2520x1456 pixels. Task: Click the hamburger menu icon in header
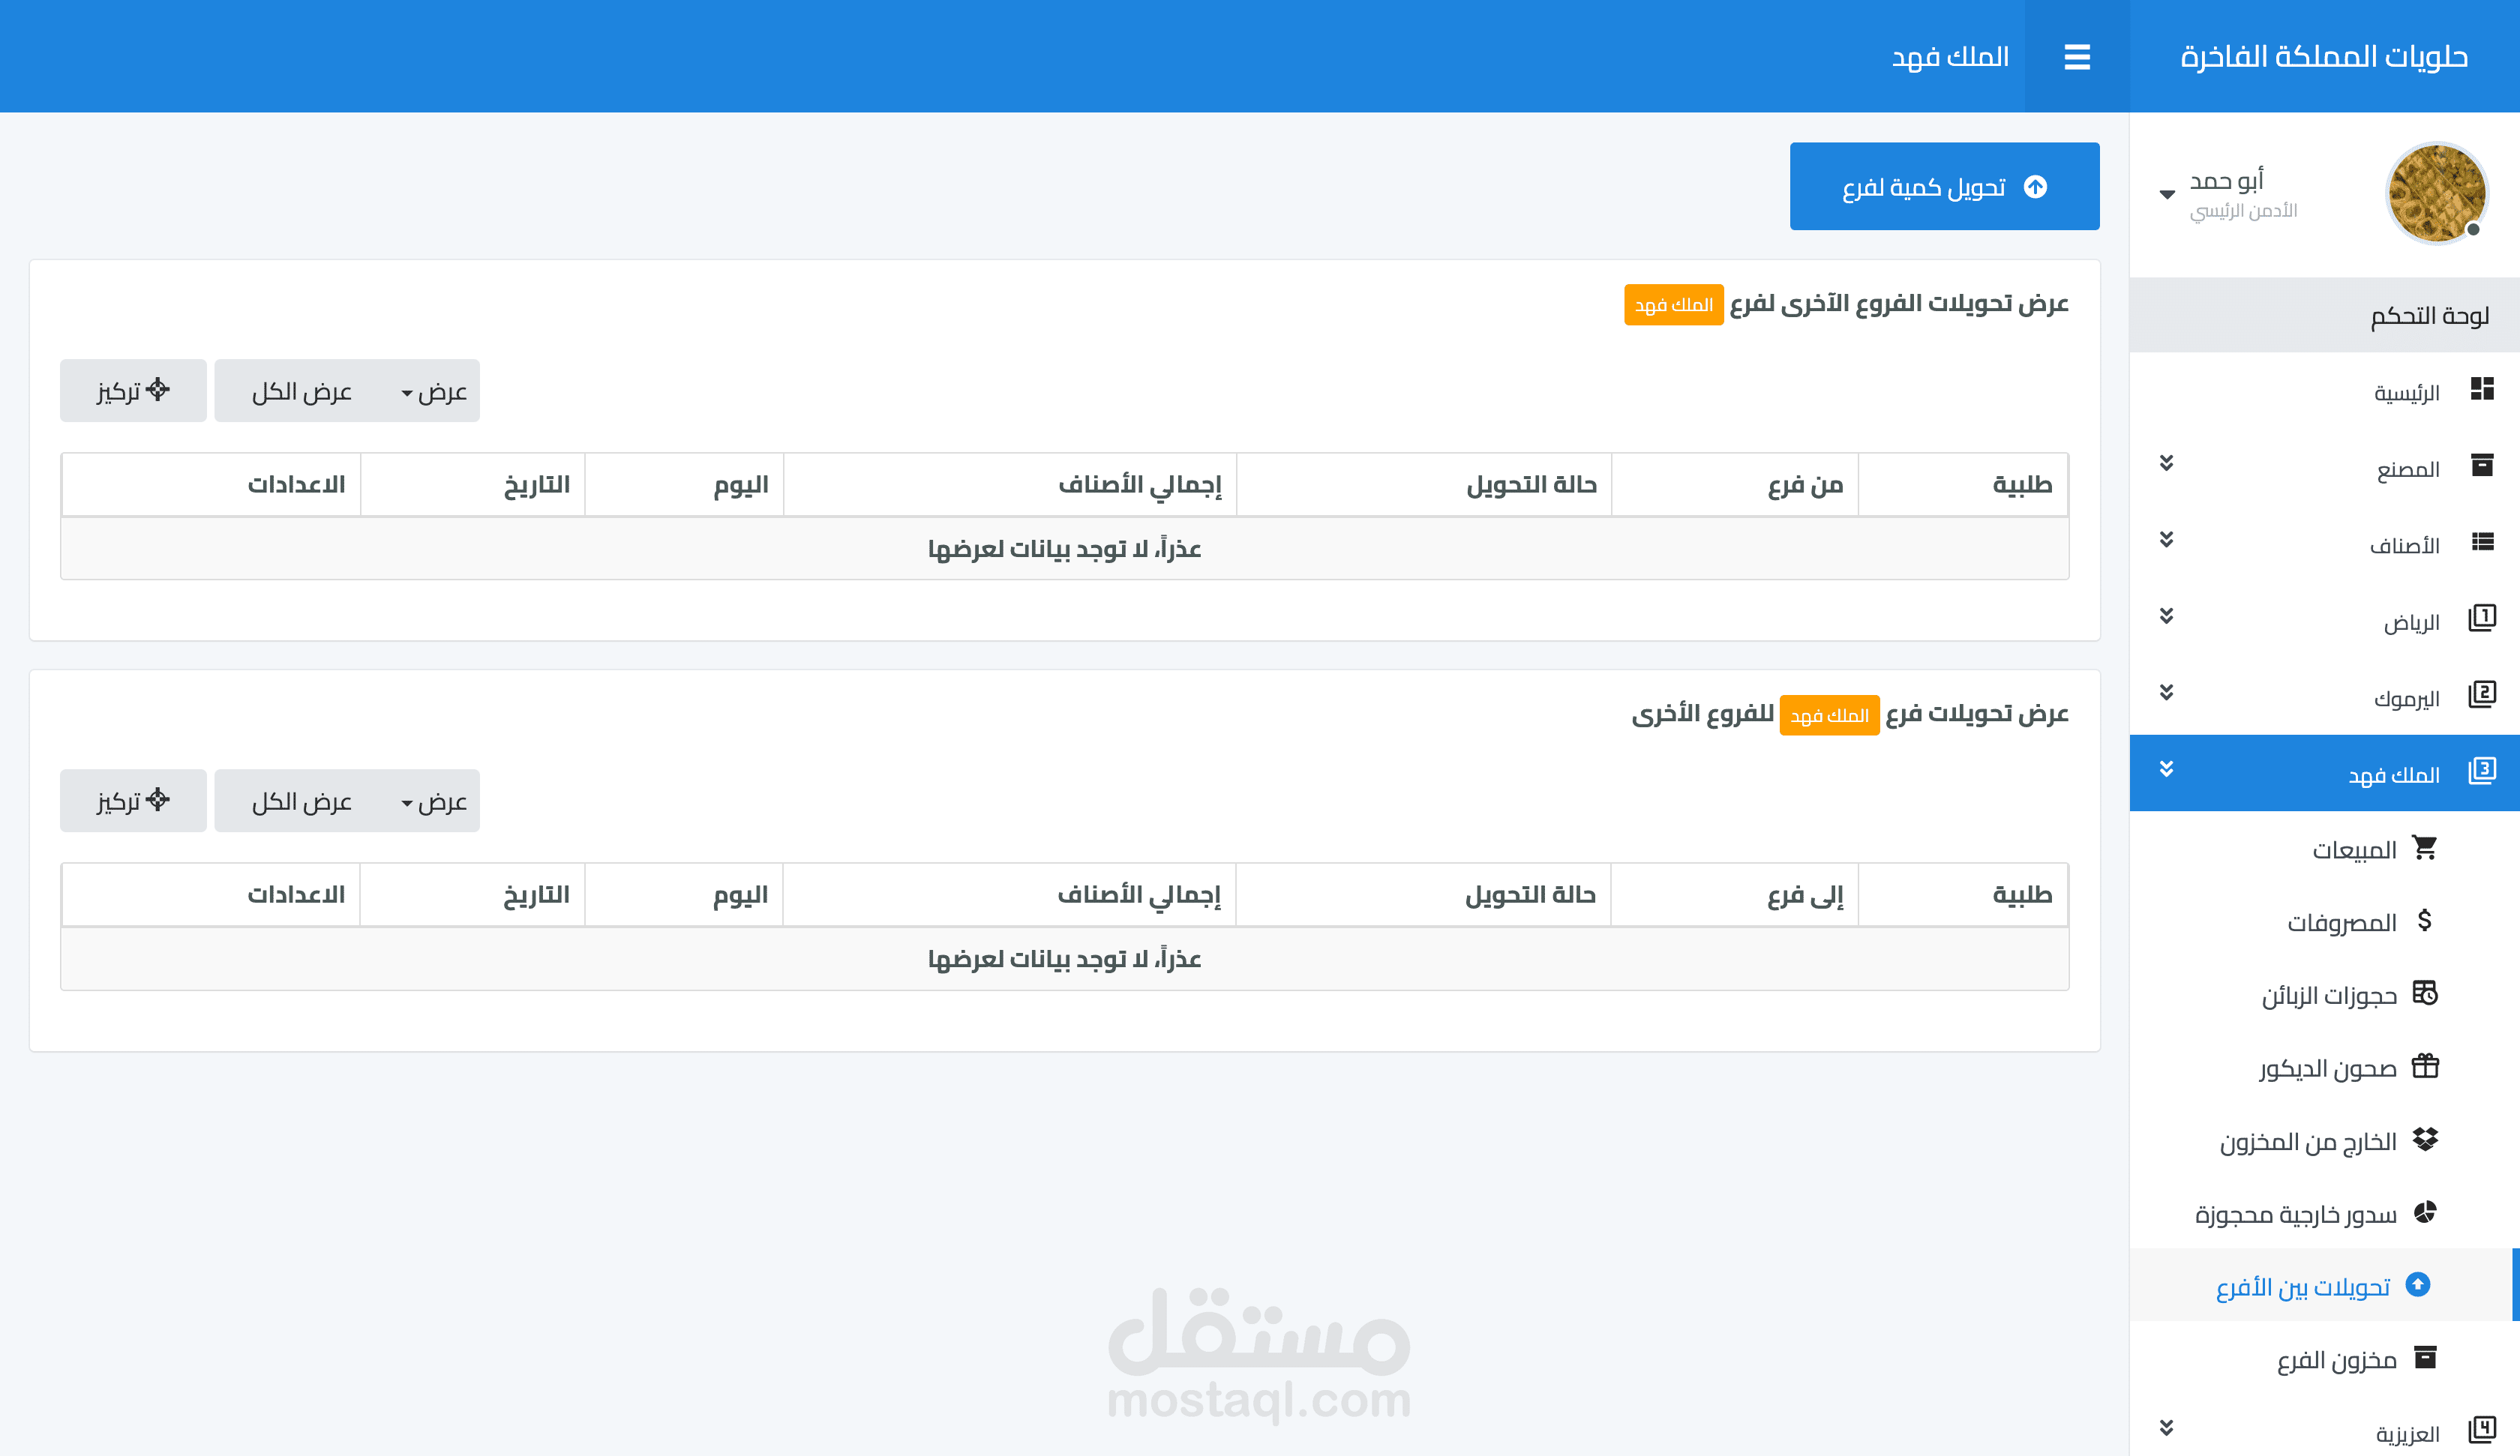point(2077,57)
